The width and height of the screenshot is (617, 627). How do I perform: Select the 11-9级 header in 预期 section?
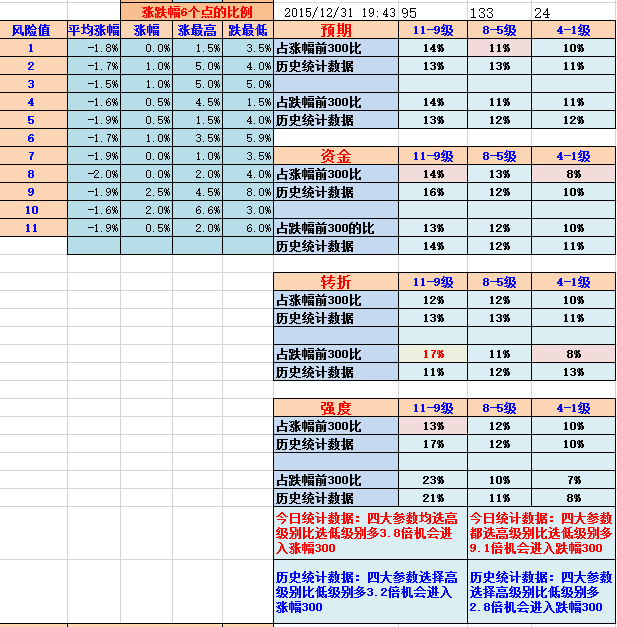point(433,30)
